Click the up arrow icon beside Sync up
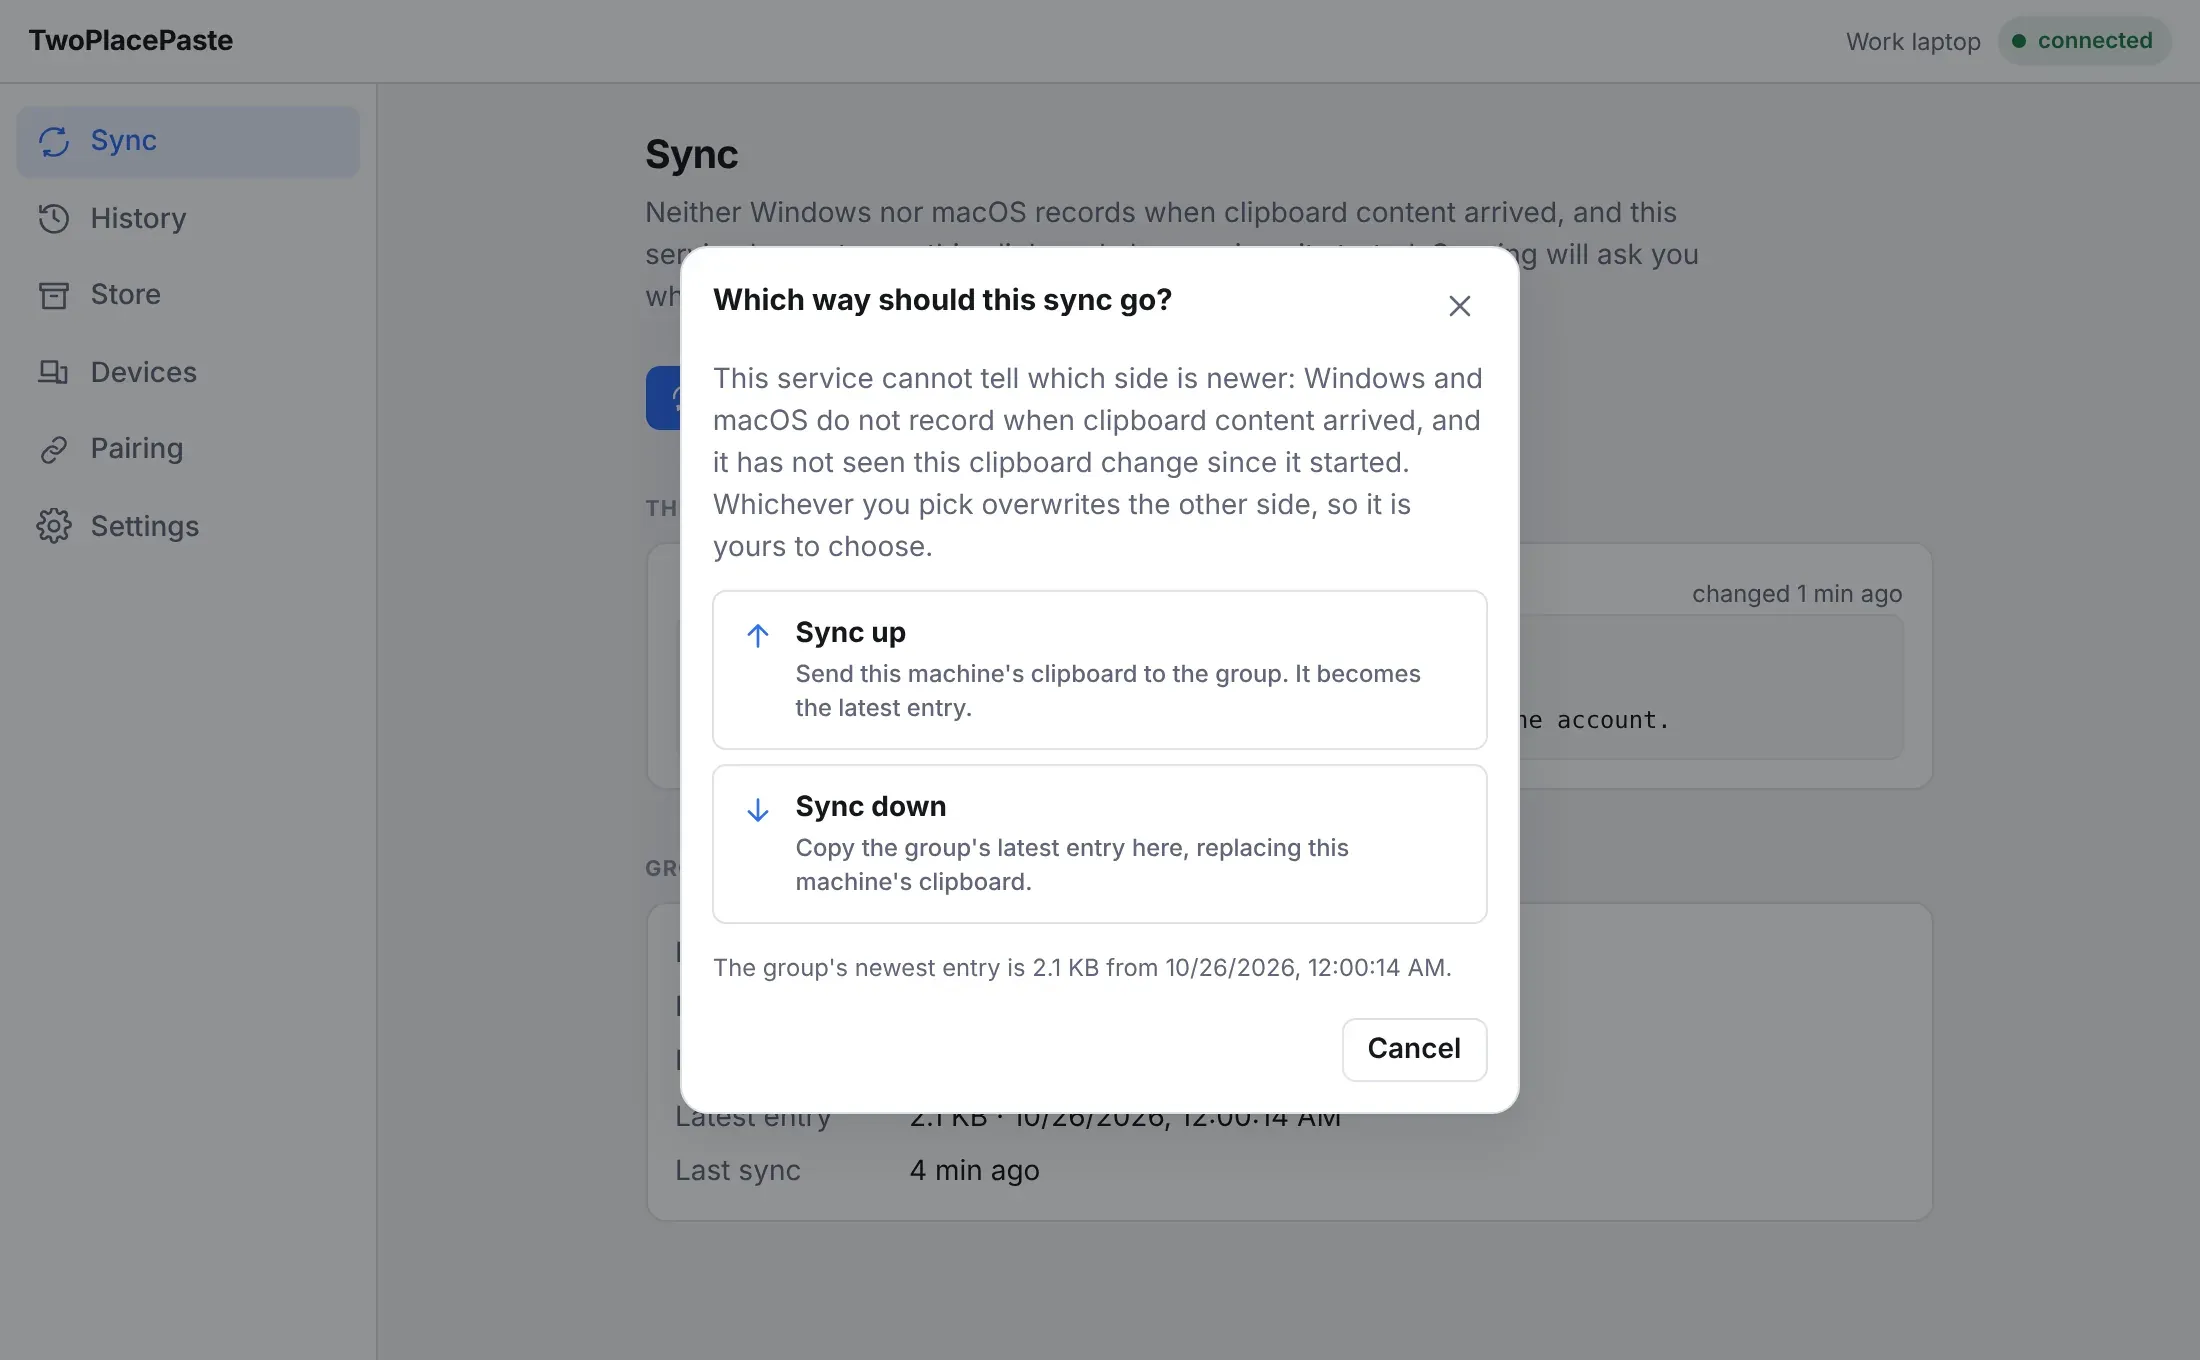Image resolution: width=2200 pixels, height=1360 pixels. (758, 635)
